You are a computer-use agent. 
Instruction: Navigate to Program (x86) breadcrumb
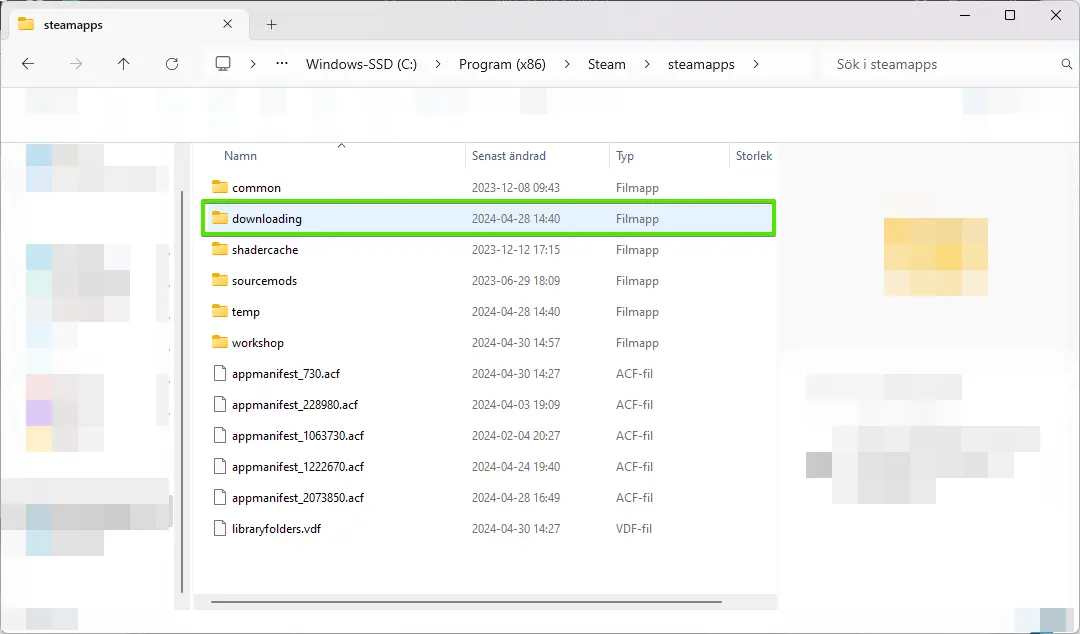pos(502,64)
